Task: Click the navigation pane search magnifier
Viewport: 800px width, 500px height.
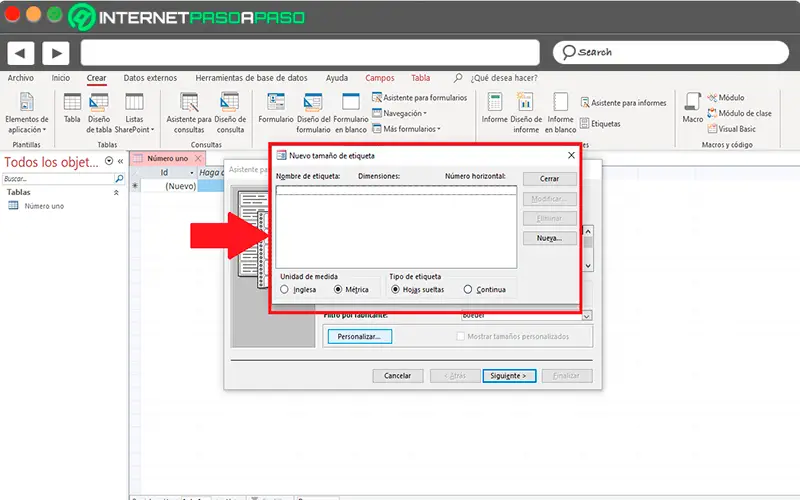Action: [119, 179]
